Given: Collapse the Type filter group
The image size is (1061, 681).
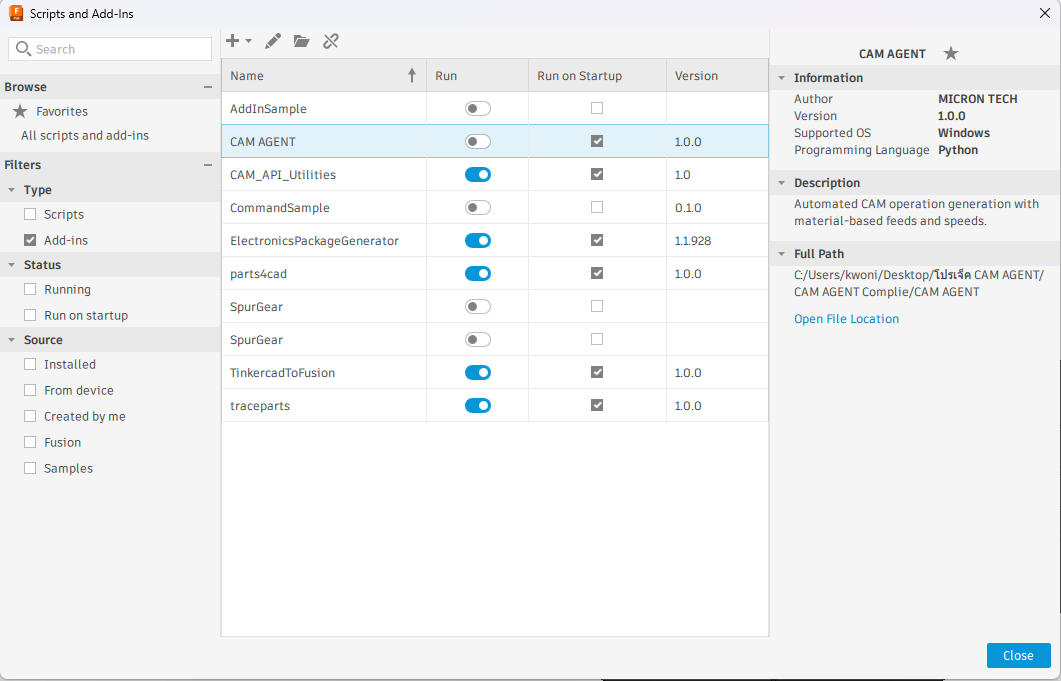Looking at the screenshot, I should (11, 190).
